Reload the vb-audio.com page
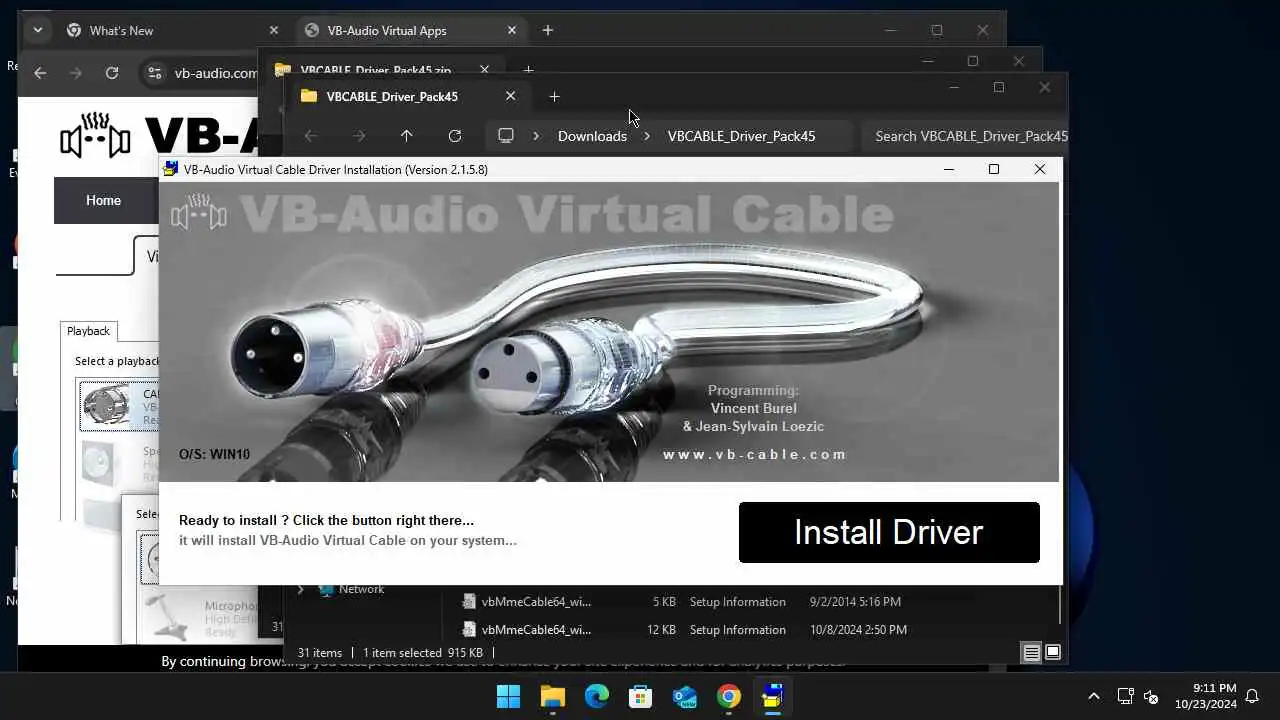This screenshot has height=720, width=1280. click(112, 73)
